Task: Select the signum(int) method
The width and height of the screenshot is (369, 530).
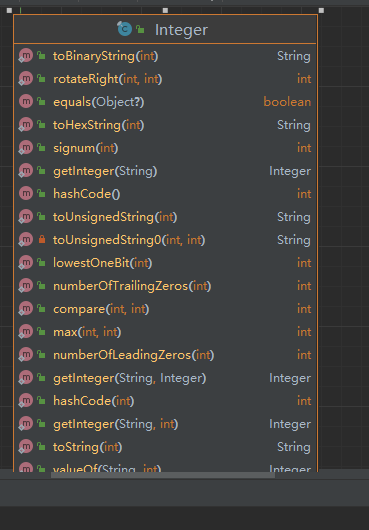Action: tap(85, 148)
